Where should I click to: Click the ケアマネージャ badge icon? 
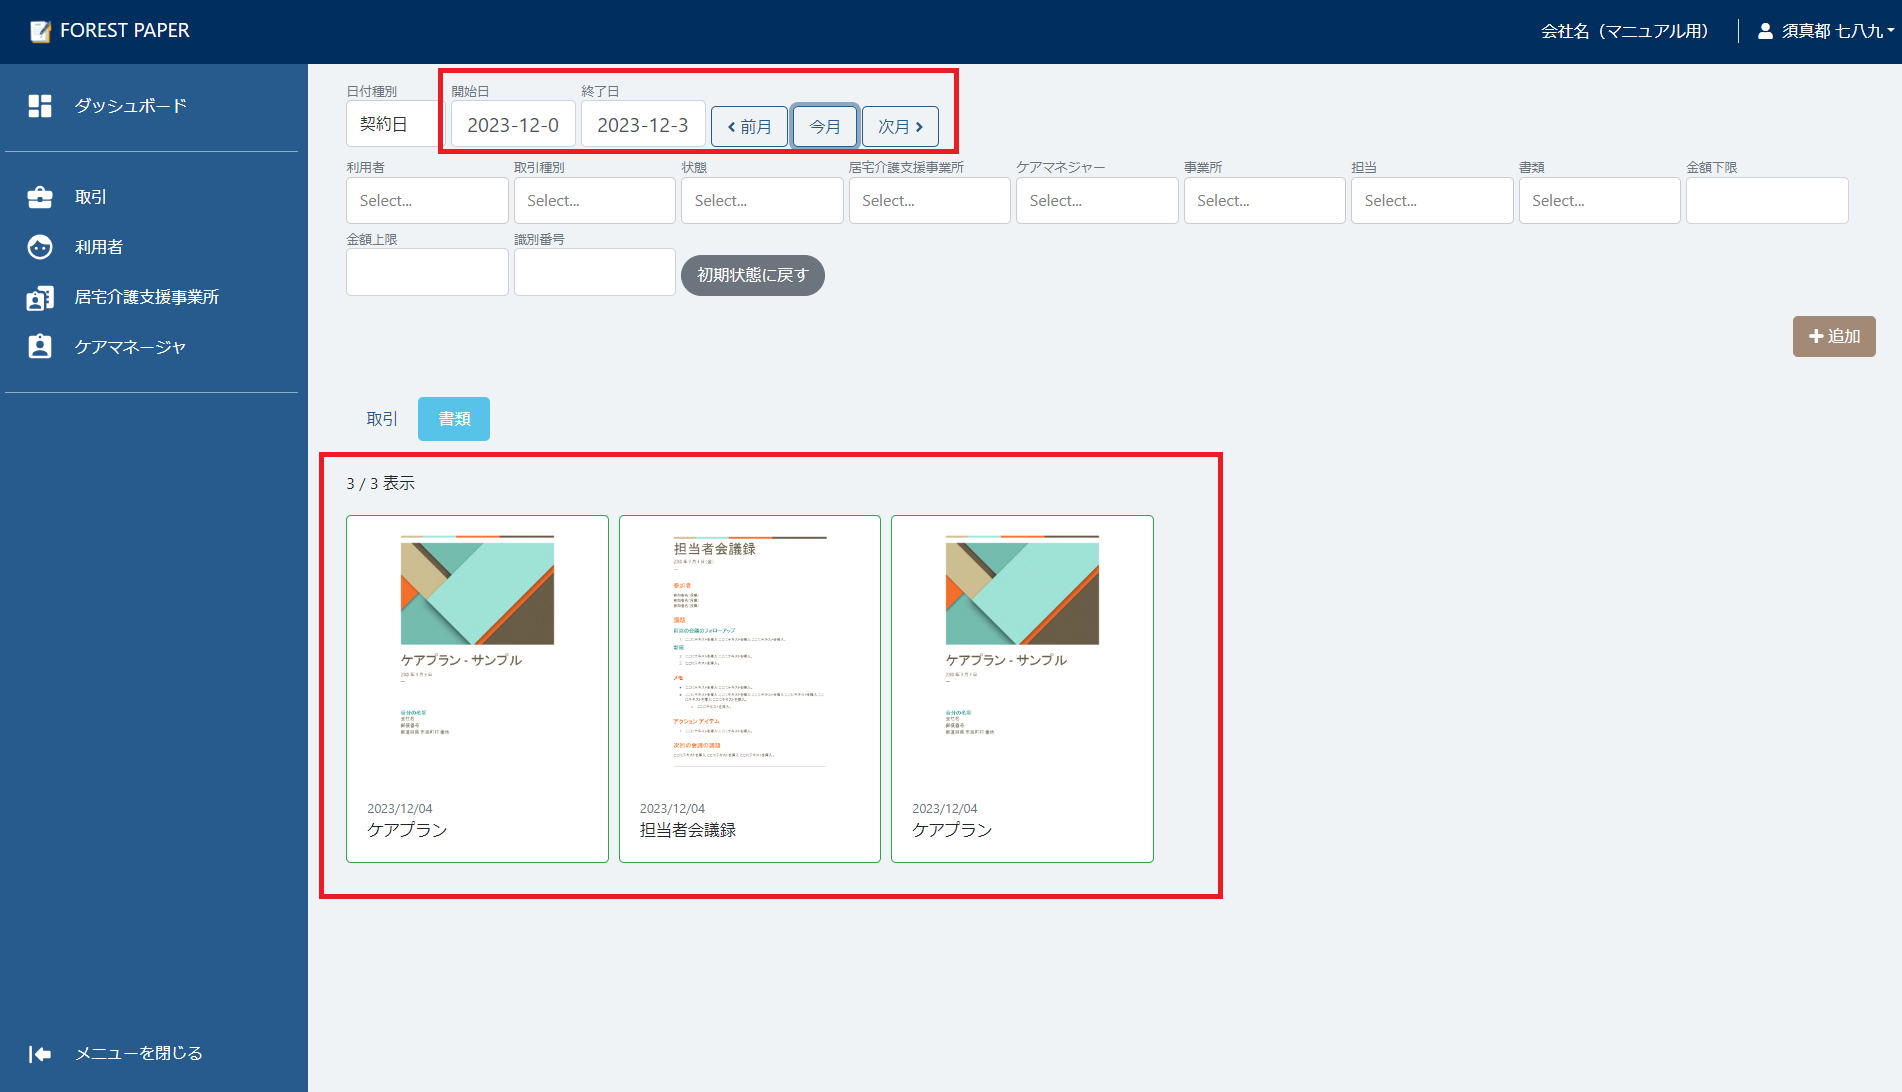coord(40,347)
